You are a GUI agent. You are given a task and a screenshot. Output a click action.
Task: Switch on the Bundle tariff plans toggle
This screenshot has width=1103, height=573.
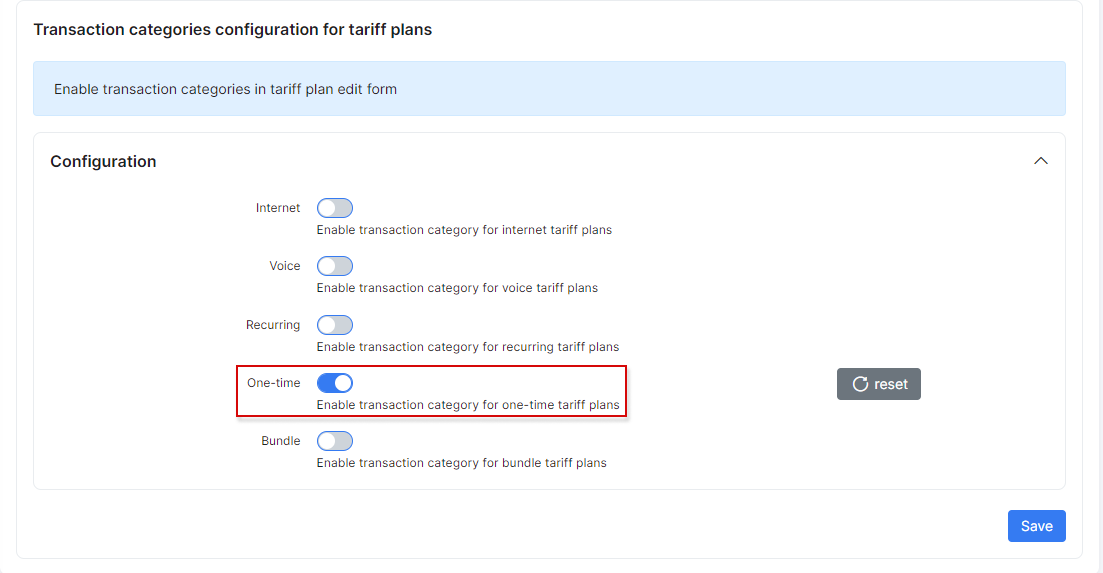click(x=334, y=441)
